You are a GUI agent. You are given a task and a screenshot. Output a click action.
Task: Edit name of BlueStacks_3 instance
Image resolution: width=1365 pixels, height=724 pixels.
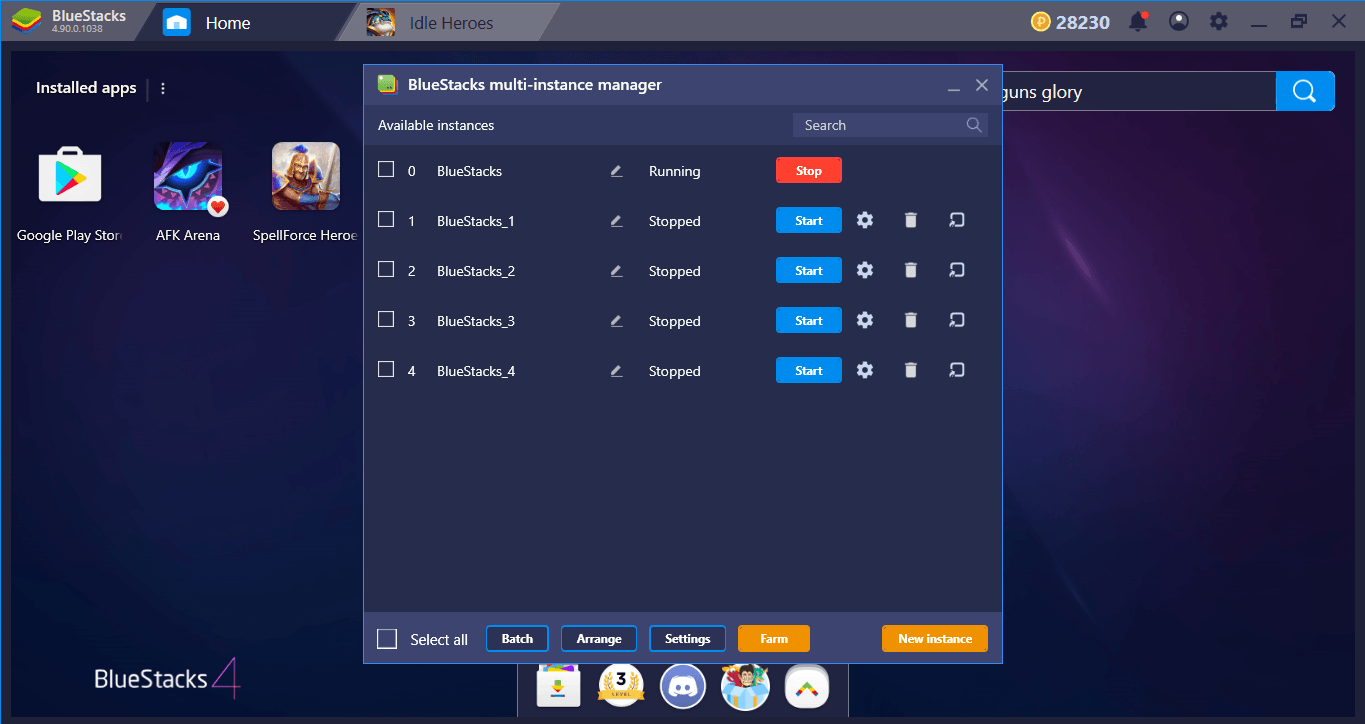tap(616, 321)
